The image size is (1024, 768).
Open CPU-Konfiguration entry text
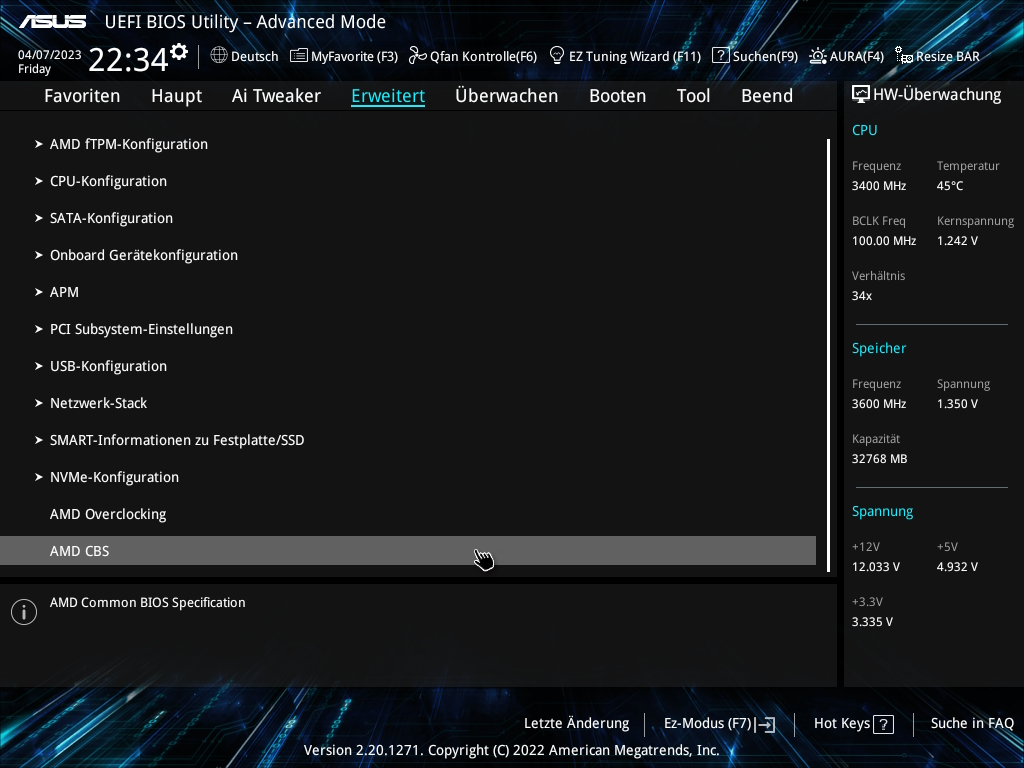coord(108,182)
